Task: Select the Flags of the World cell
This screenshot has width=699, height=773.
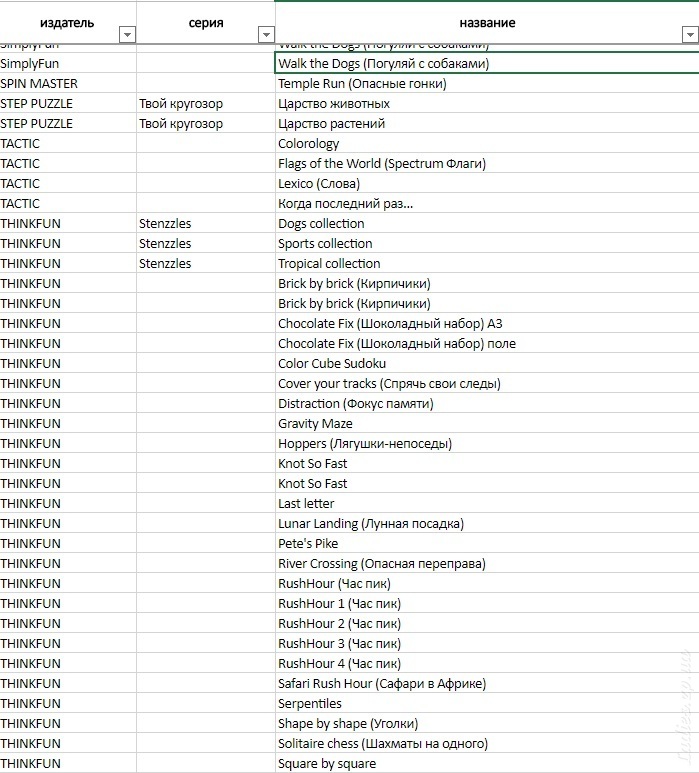Action: (x=487, y=164)
